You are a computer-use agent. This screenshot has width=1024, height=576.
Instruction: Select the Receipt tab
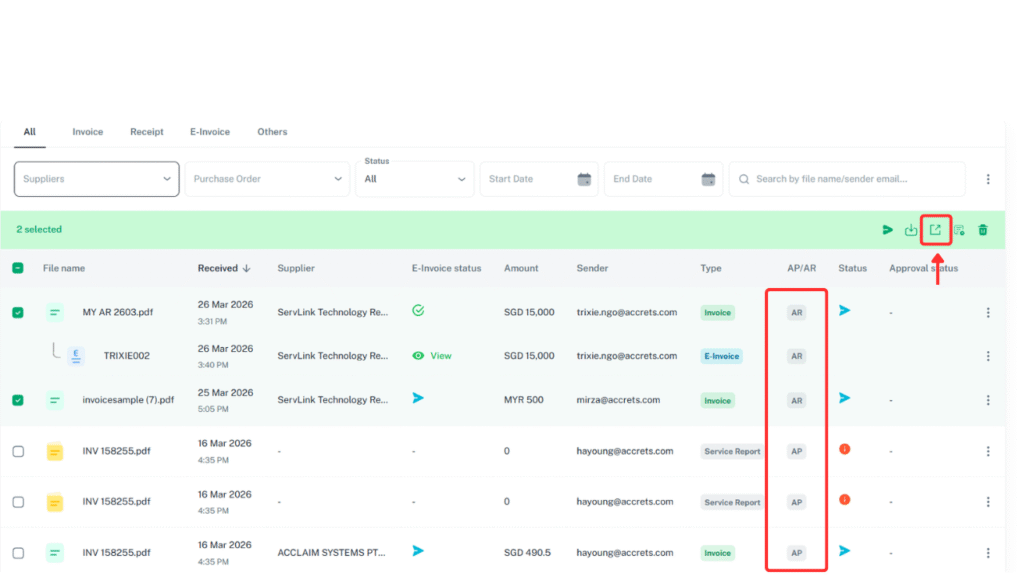tap(146, 131)
